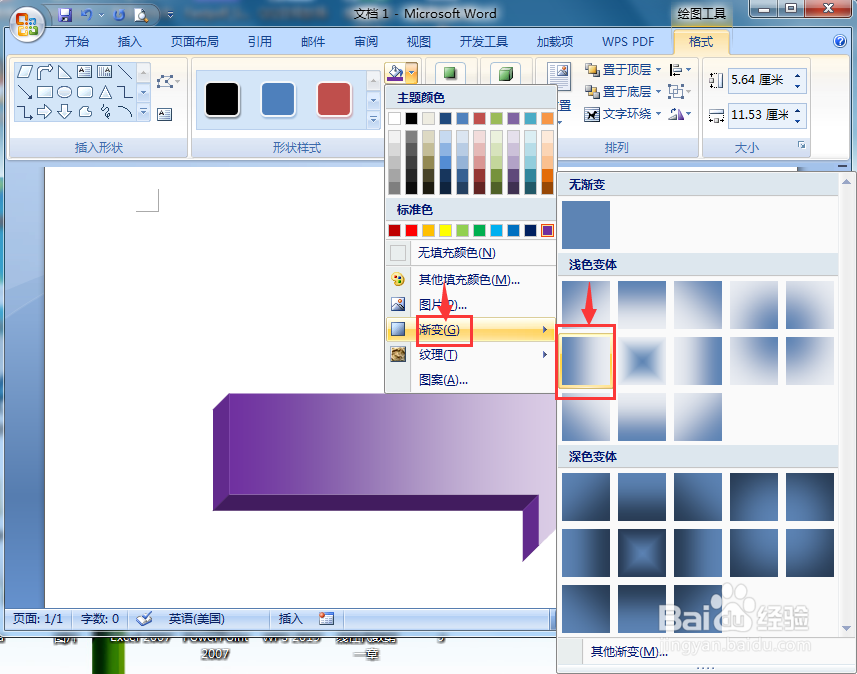Image resolution: width=857 pixels, height=674 pixels.
Task: Save the document via quick access toolbar
Action: tap(65, 15)
